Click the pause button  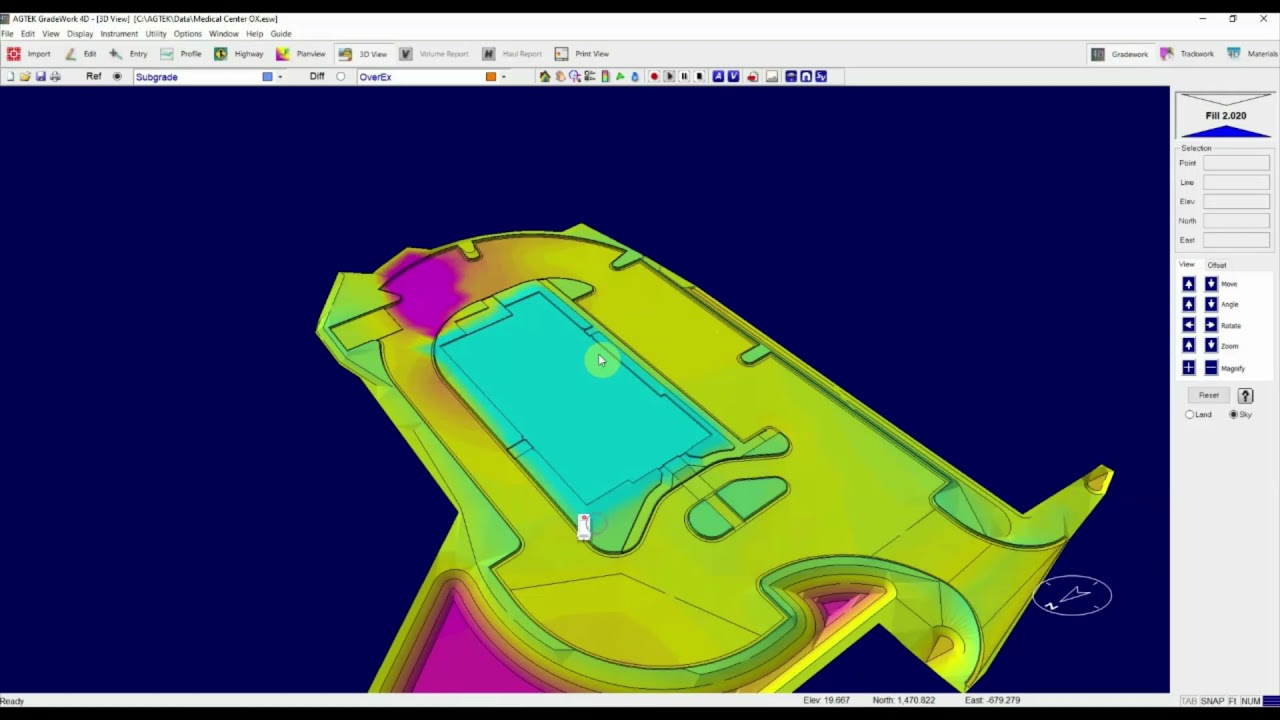click(684, 77)
